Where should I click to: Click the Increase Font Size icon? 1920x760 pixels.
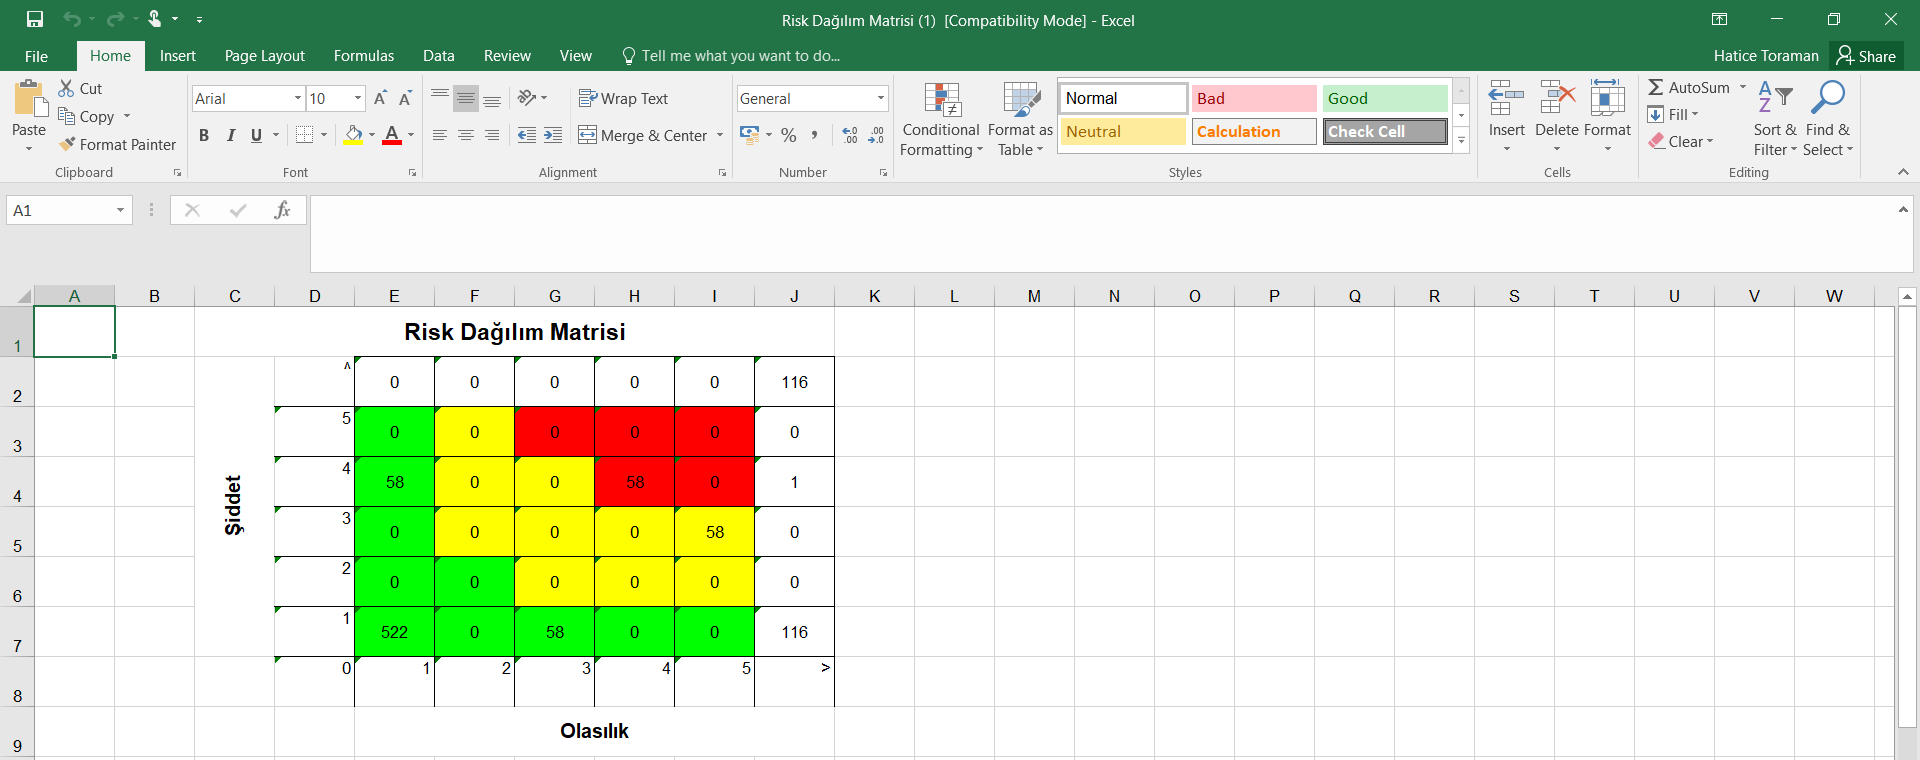[x=380, y=98]
